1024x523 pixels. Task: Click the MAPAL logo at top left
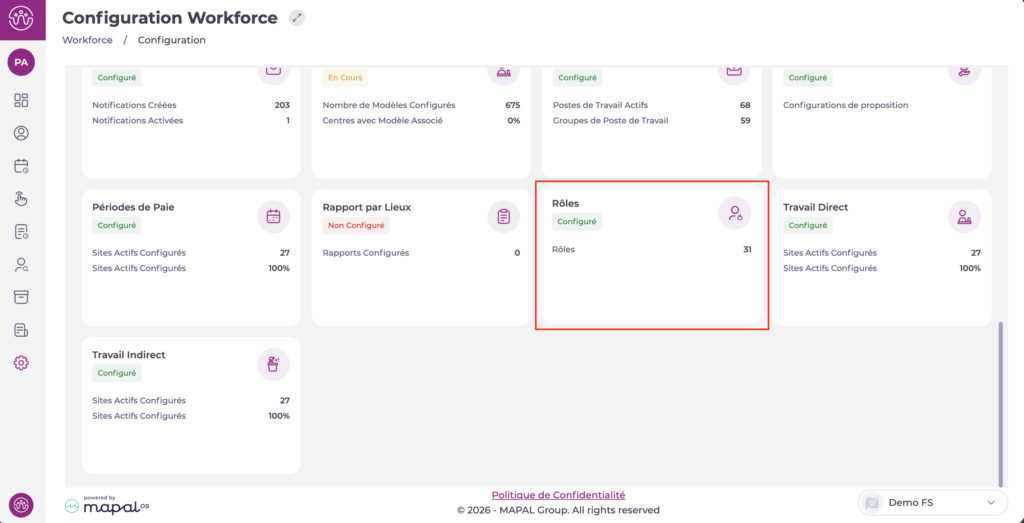(21, 19)
